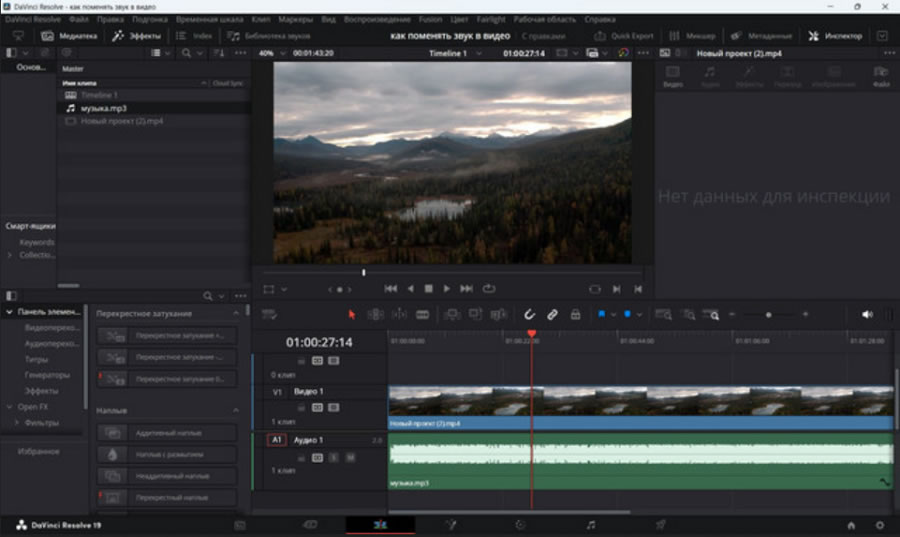900x537 pixels.
Task: Click the Микшер button
Action: 692,36
